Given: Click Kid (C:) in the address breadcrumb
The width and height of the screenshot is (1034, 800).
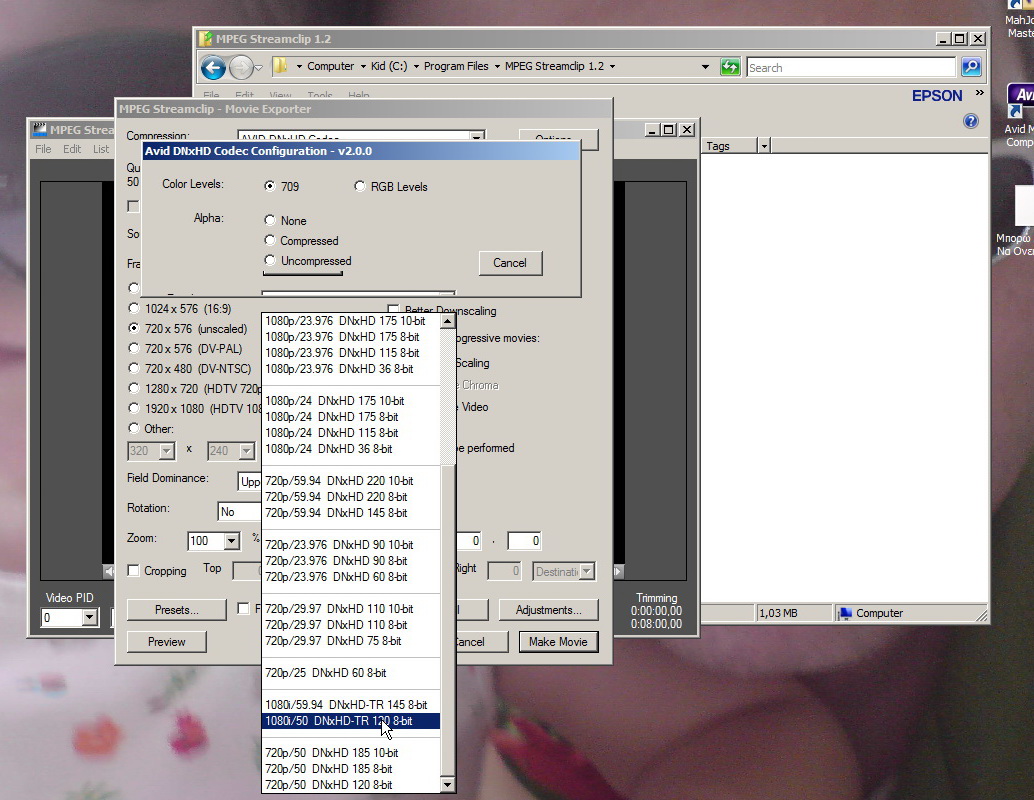Looking at the screenshot, I should (x=389, y=67).
